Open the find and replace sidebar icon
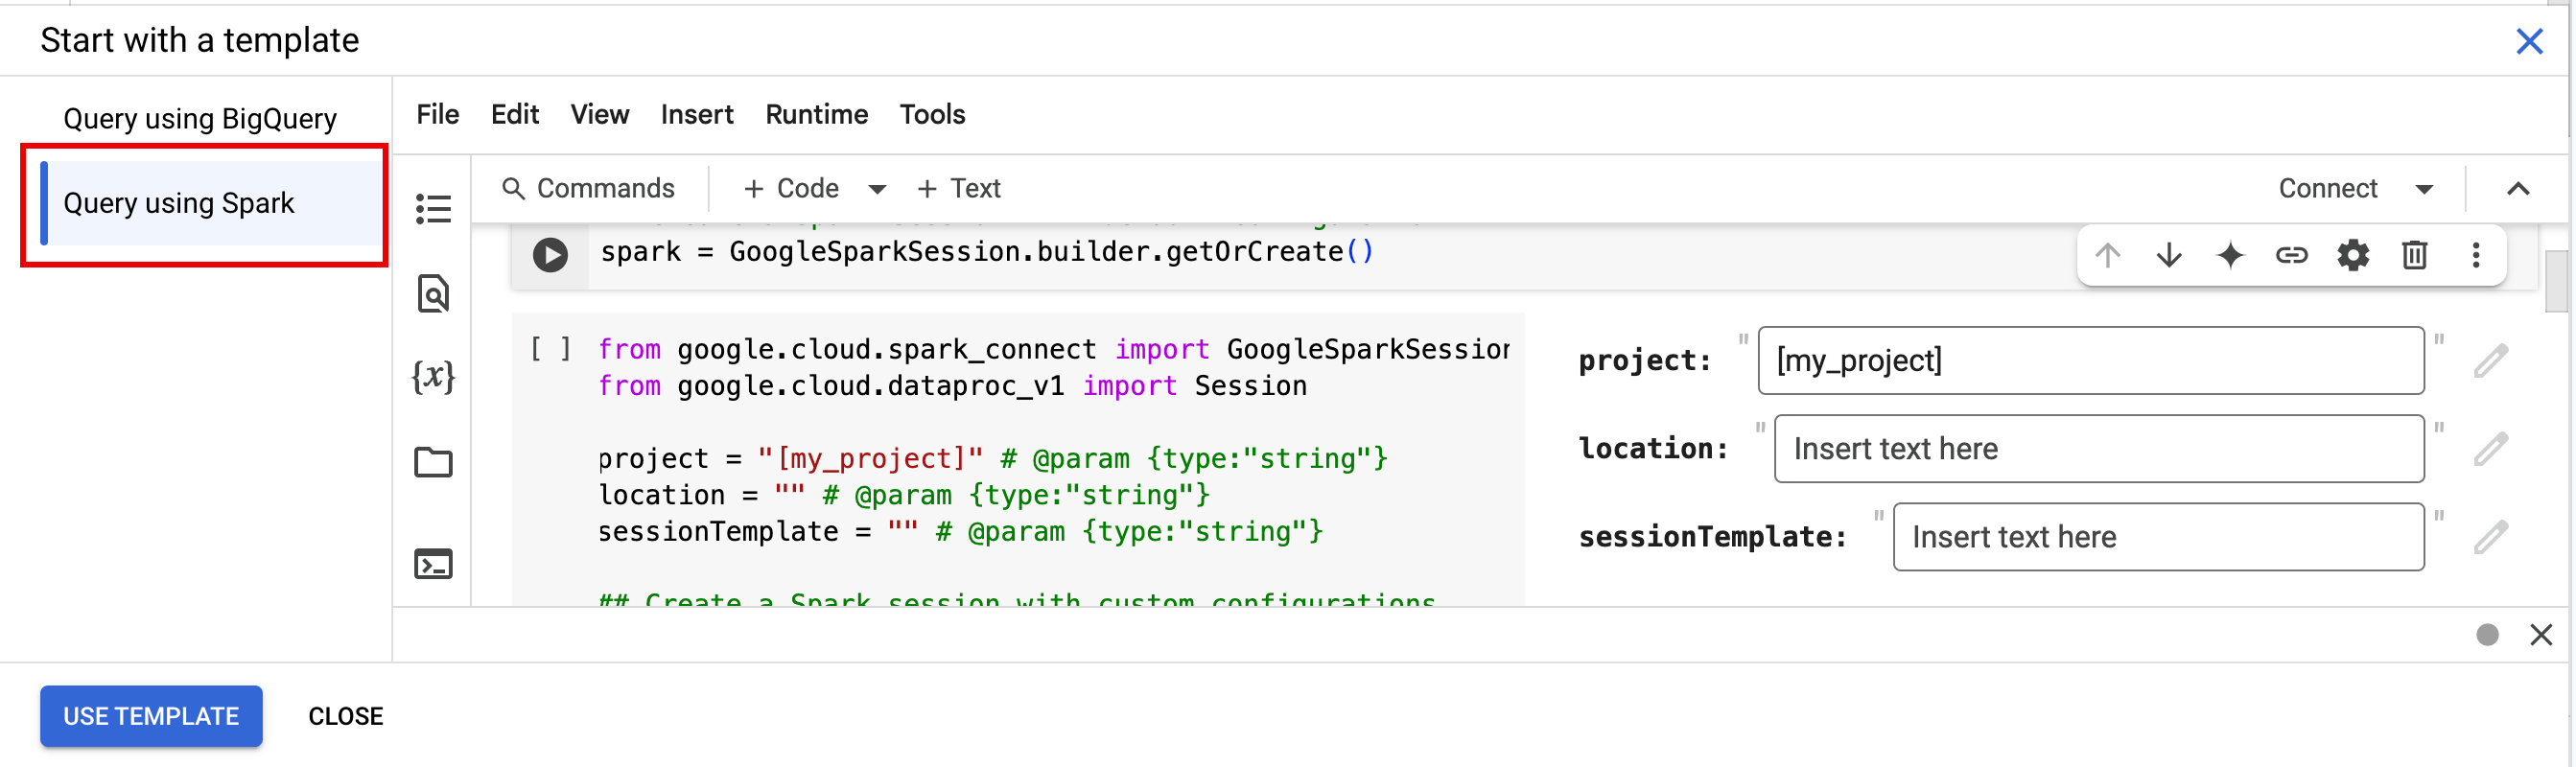 433,294
